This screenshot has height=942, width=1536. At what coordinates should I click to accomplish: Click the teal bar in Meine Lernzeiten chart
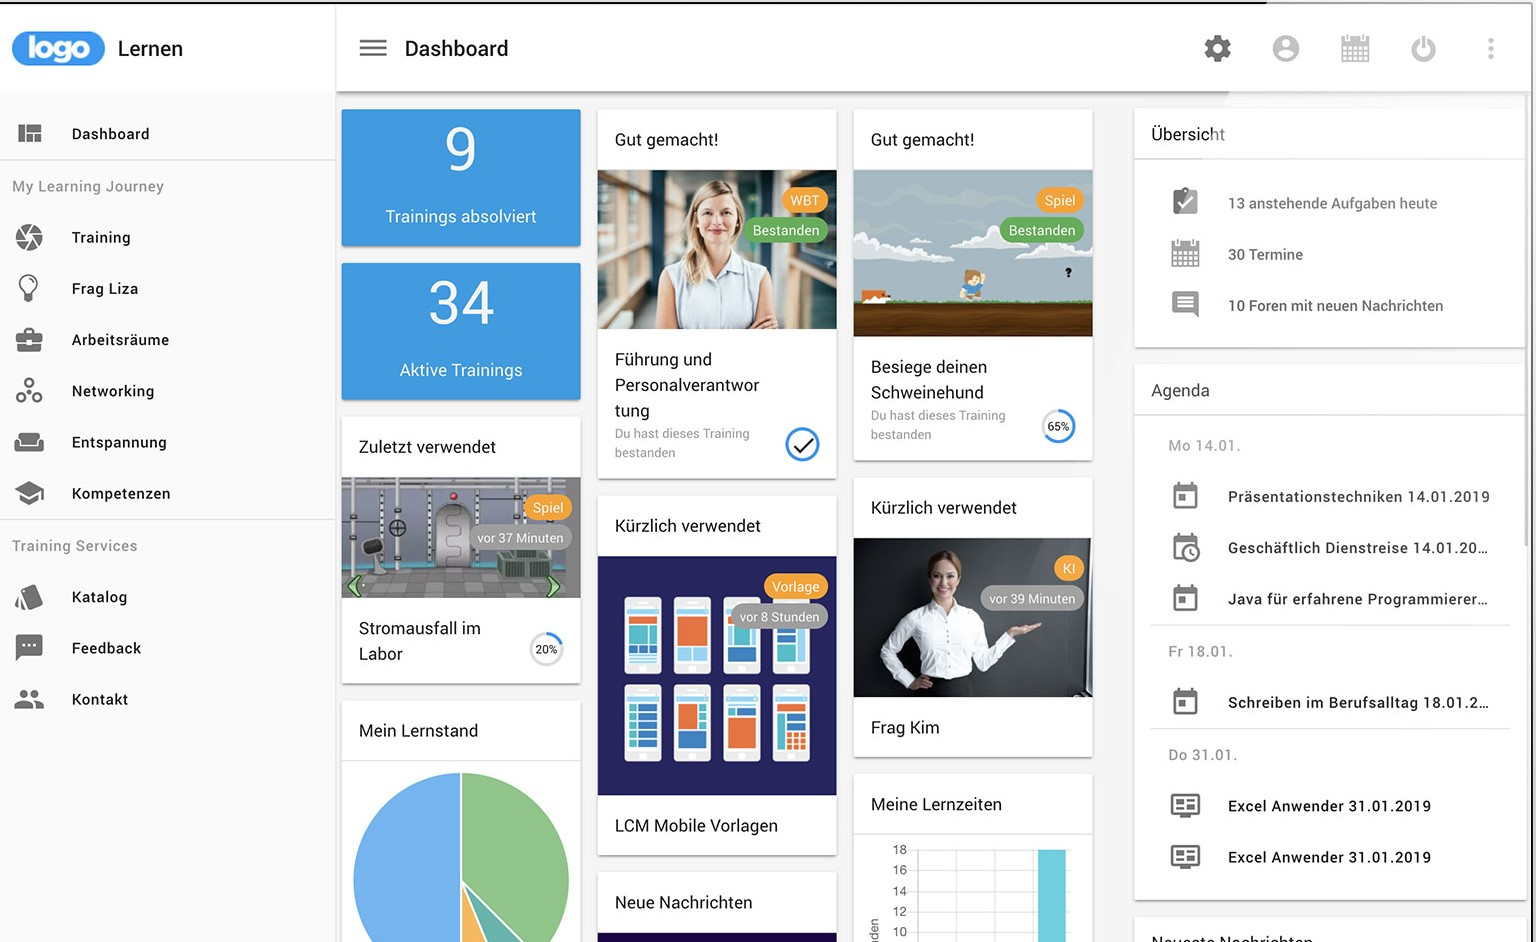click(x=1051, y=895)
